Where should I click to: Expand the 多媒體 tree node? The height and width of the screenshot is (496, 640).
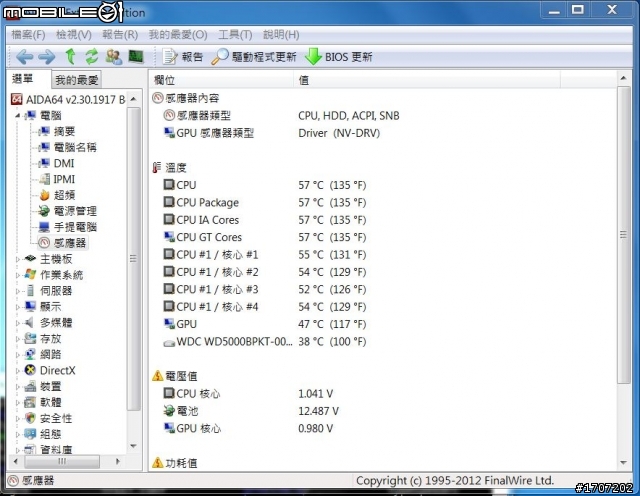pos(18,323)
